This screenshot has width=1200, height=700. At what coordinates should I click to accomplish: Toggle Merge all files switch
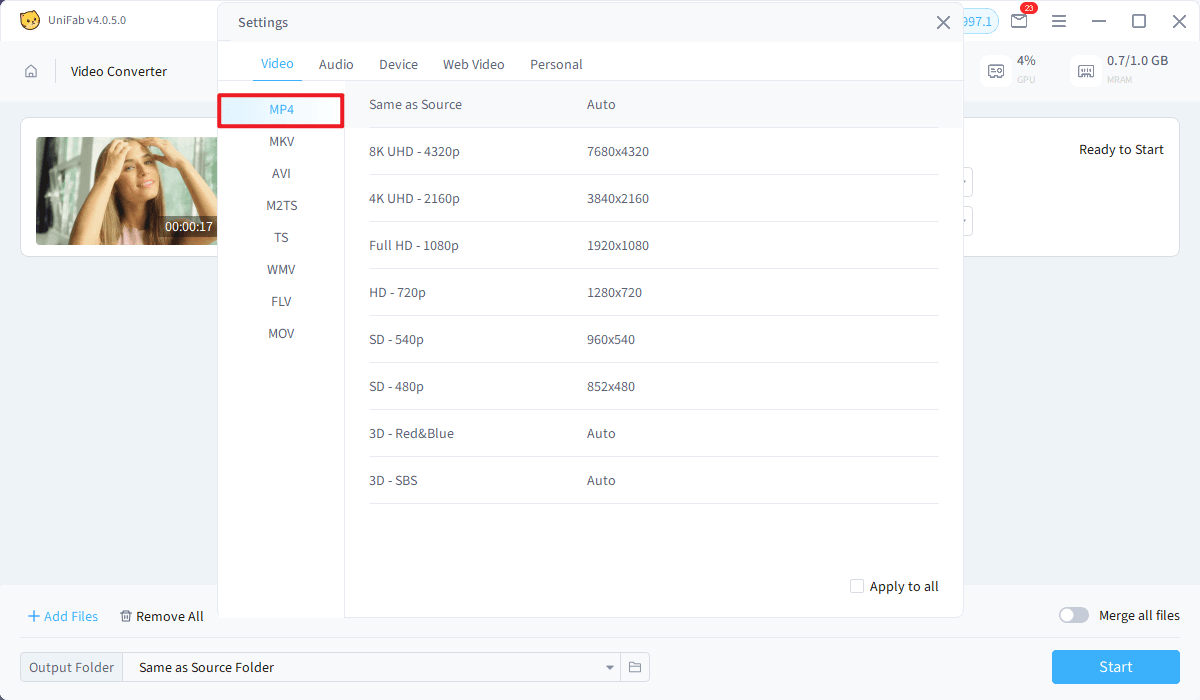(1074, 615)
